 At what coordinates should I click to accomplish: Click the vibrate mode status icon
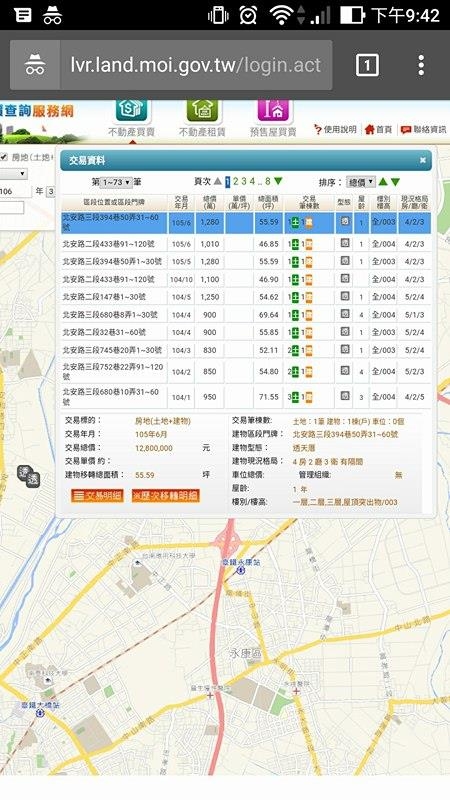click(x=218, y=15)
